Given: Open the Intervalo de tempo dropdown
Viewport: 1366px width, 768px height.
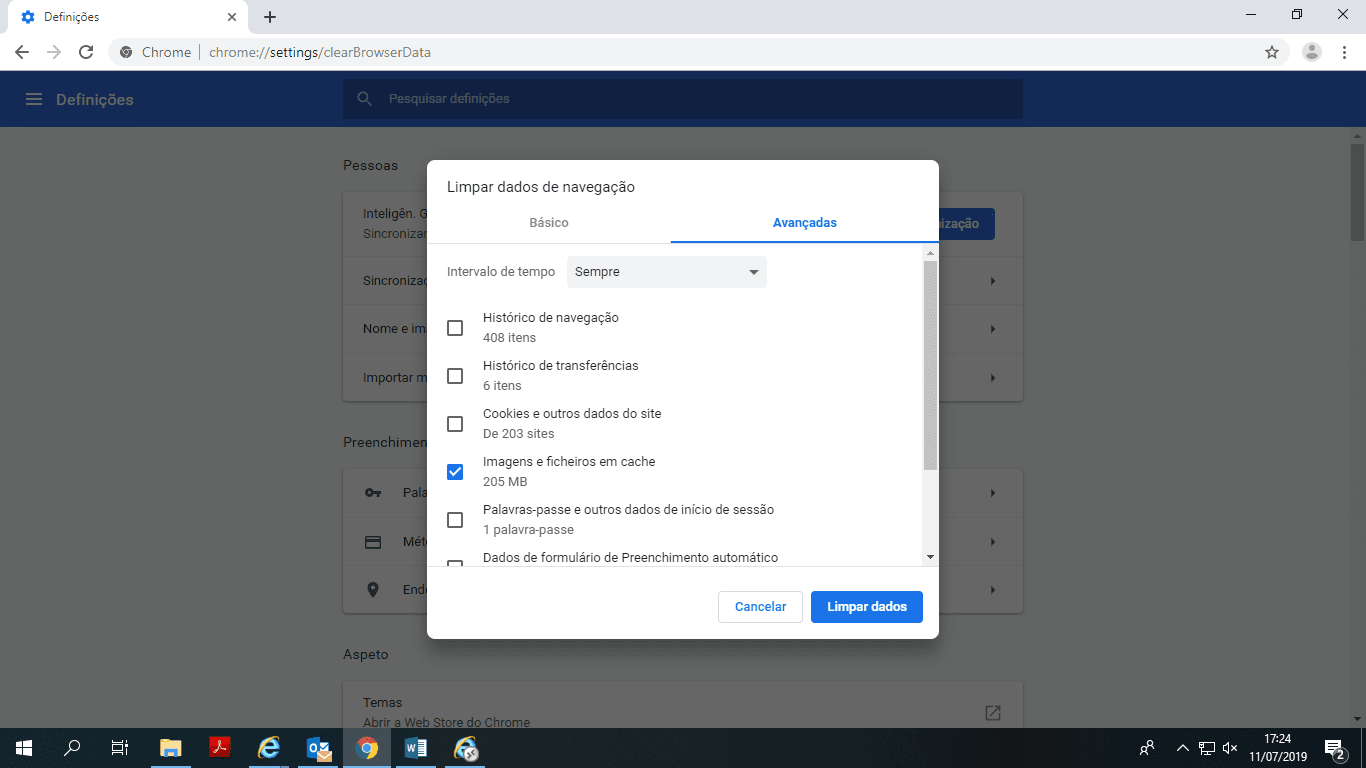Looking at the screenshot, I should tap(666, 271).
